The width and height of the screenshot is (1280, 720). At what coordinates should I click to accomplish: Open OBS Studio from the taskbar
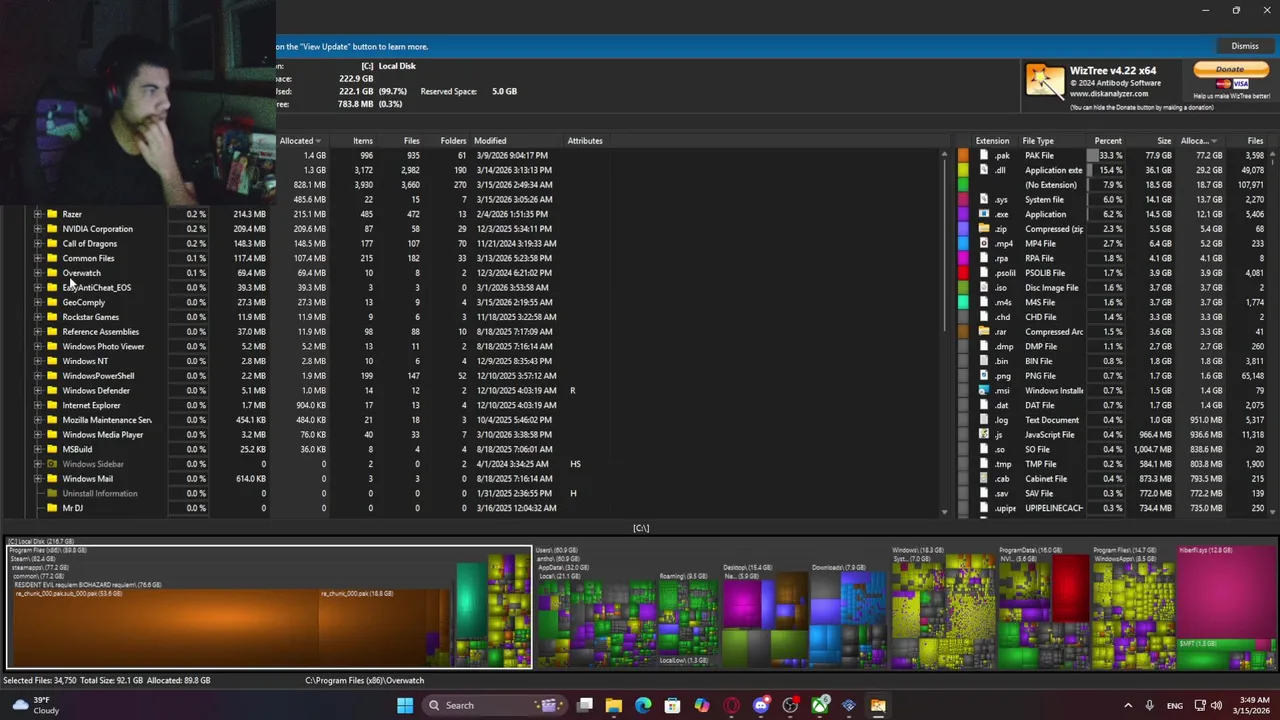point(790,705)
